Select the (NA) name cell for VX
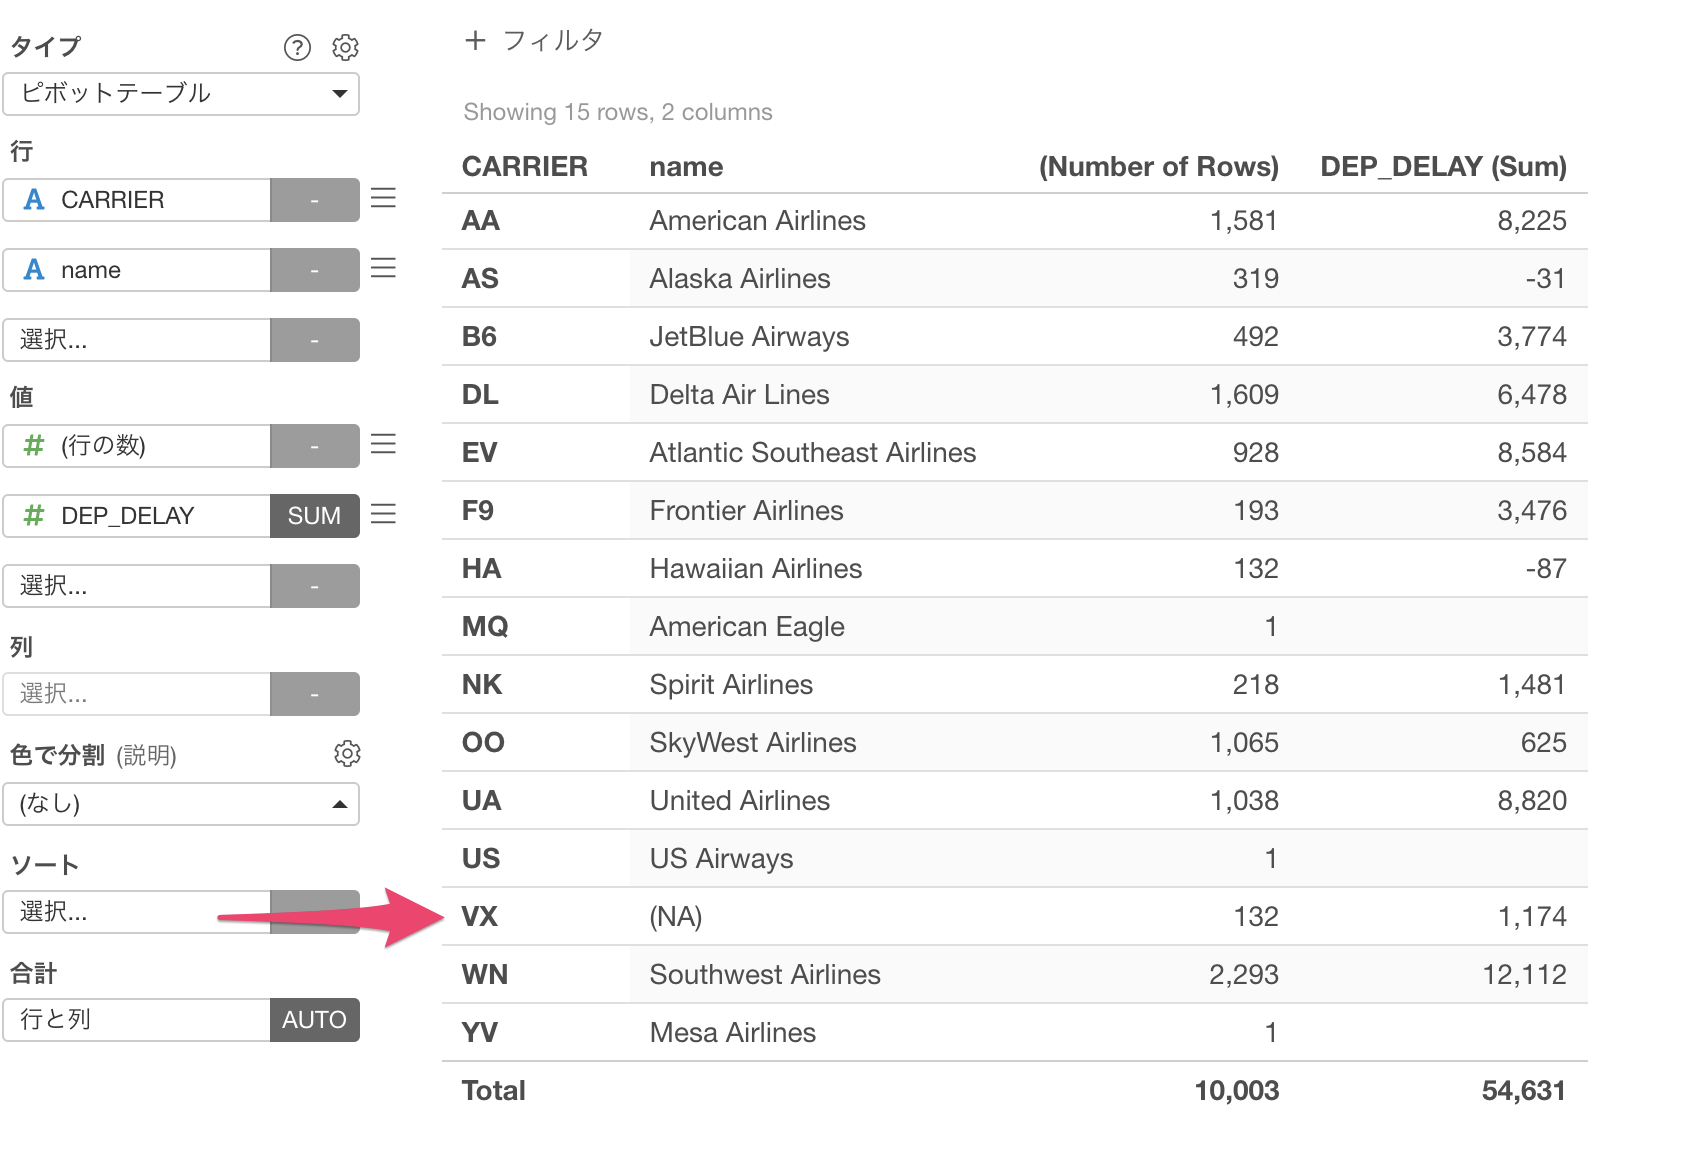The height and width of the screenshot is (1156, 1698). coord(676,917)
